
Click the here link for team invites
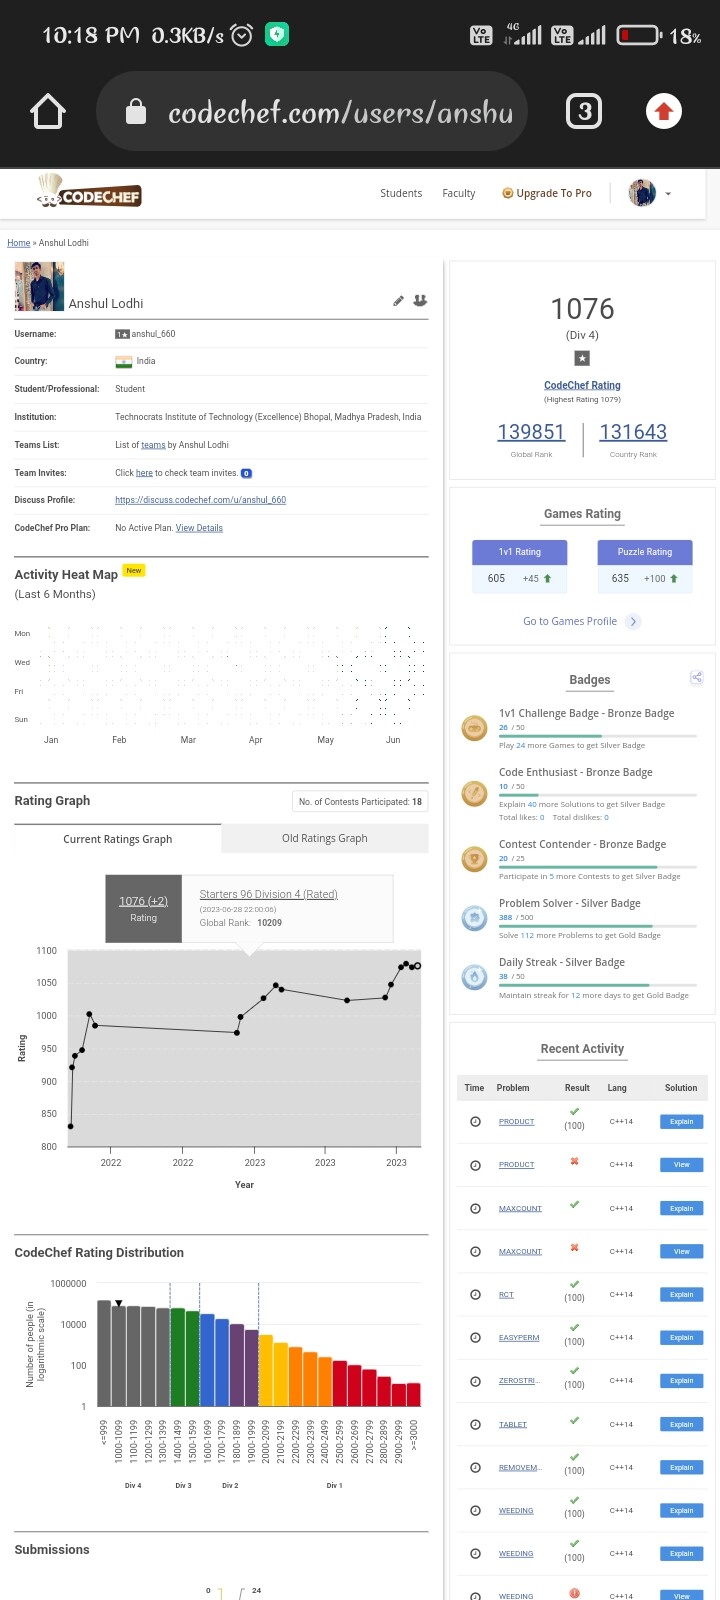point(144,473)
